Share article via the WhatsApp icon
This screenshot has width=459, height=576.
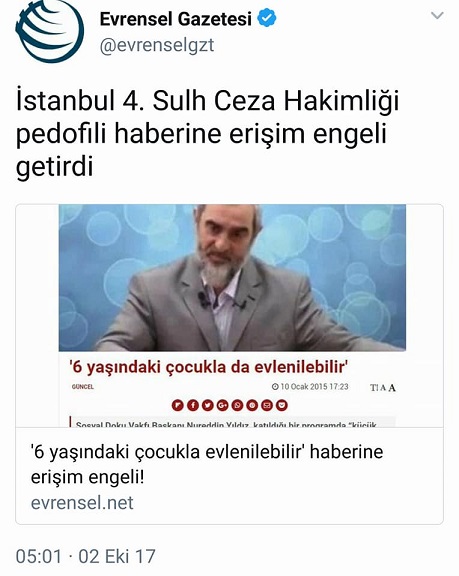(x=237, y=405)
